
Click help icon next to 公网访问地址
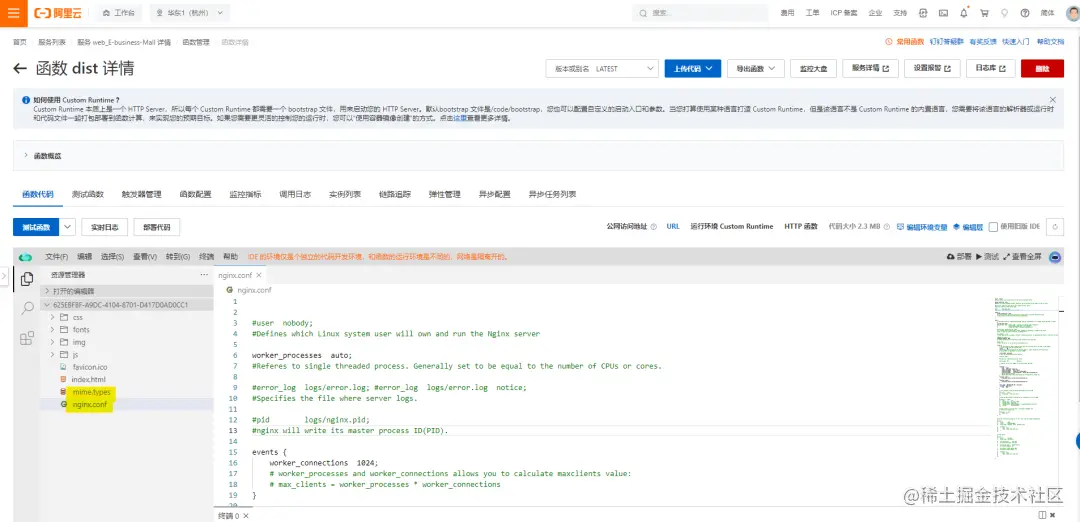click(x=653, y=227)
